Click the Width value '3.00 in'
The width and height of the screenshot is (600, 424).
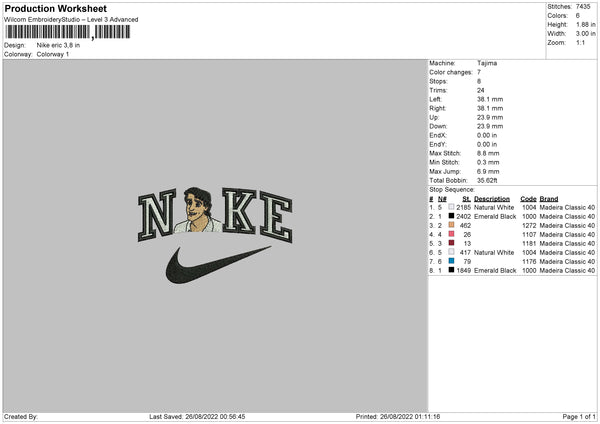coord(586,34)
